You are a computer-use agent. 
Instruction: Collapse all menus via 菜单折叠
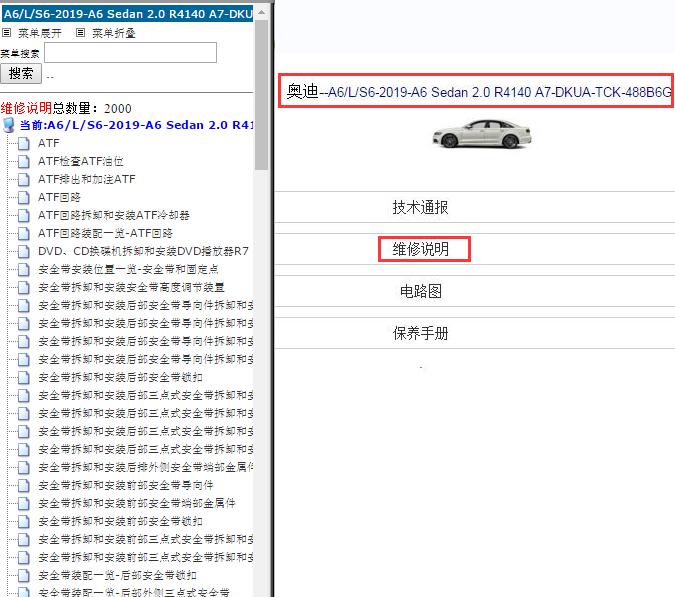114,33
